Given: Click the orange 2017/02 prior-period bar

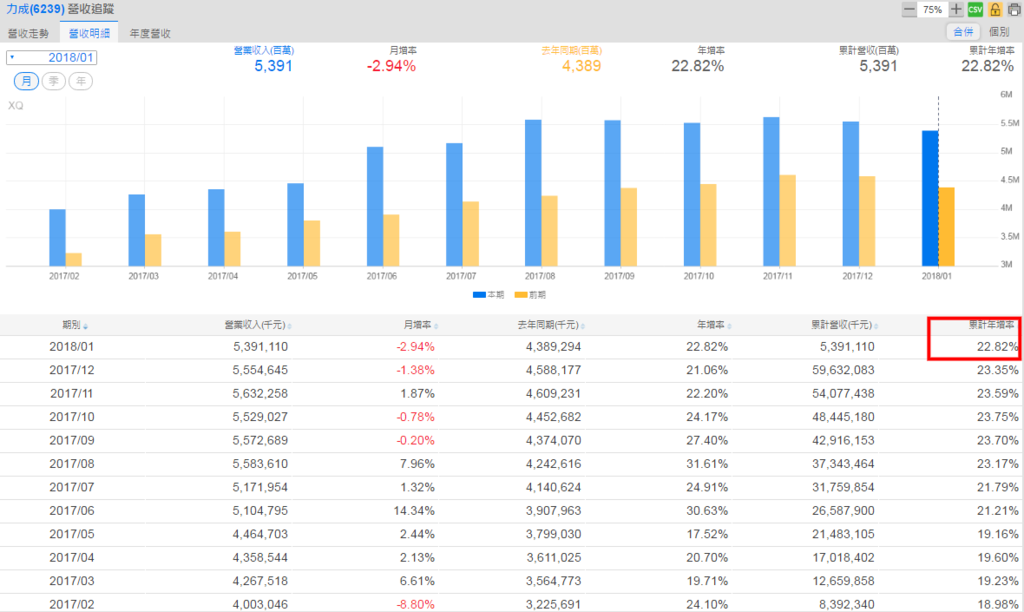Looking at the screenshot, I should [x=74, y=260].
